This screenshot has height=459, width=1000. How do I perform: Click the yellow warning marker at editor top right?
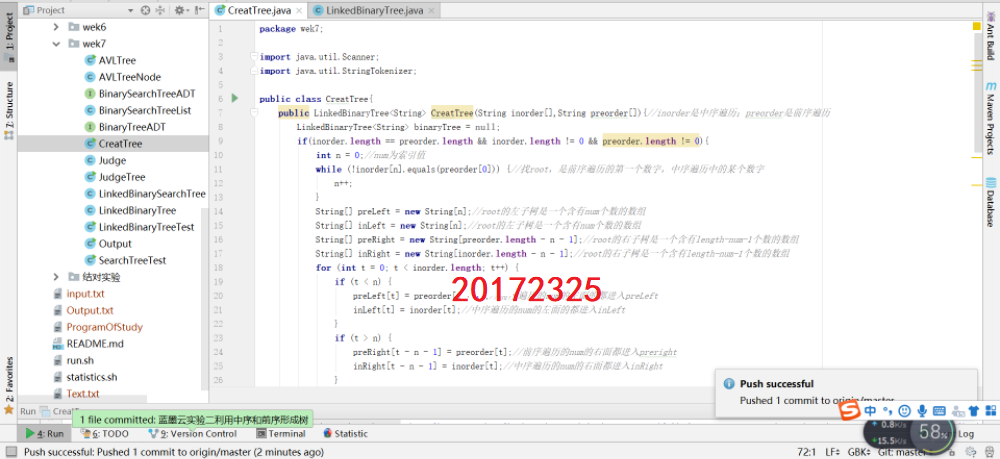pos(976,26)
